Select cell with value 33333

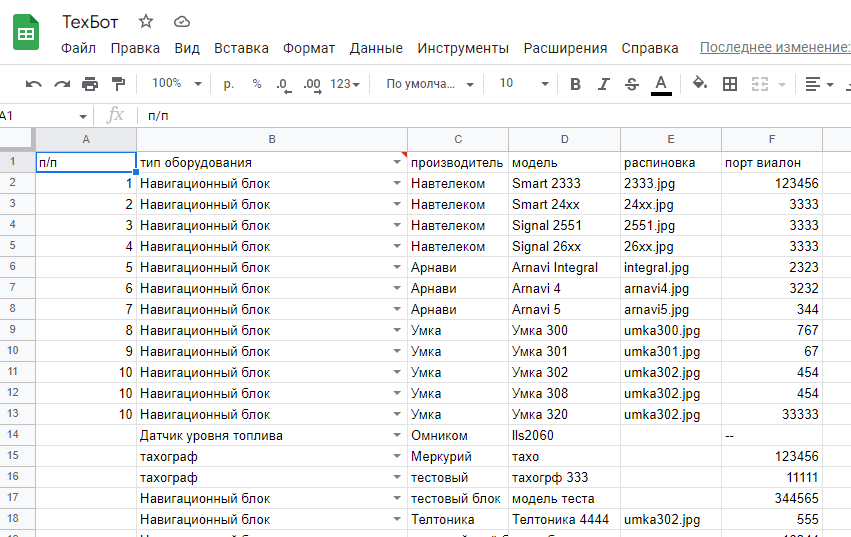[772, 414]
